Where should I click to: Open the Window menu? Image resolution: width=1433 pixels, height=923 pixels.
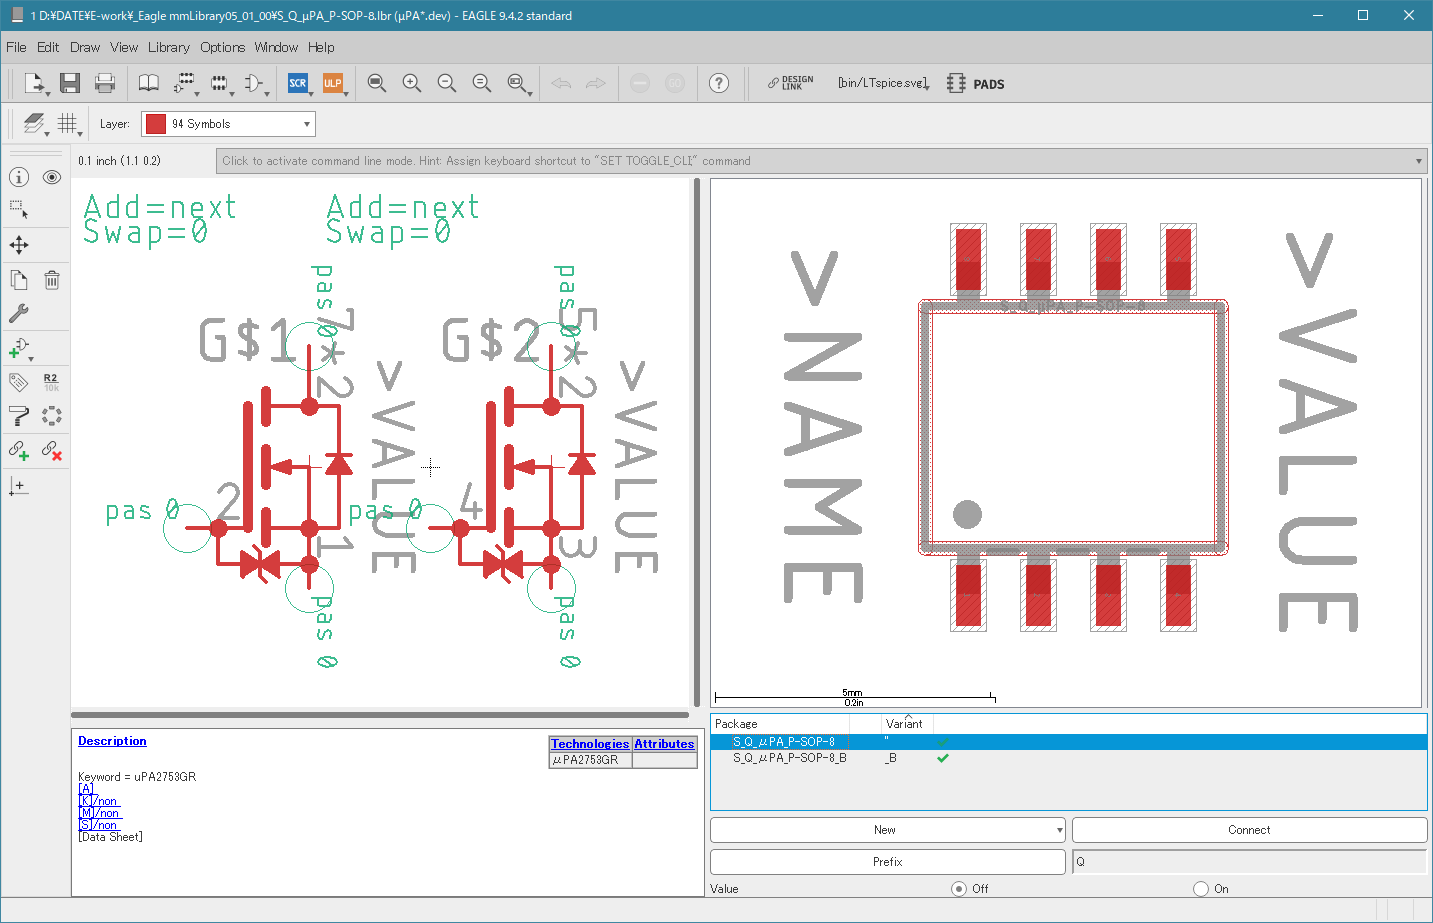[x=276, y=47]
